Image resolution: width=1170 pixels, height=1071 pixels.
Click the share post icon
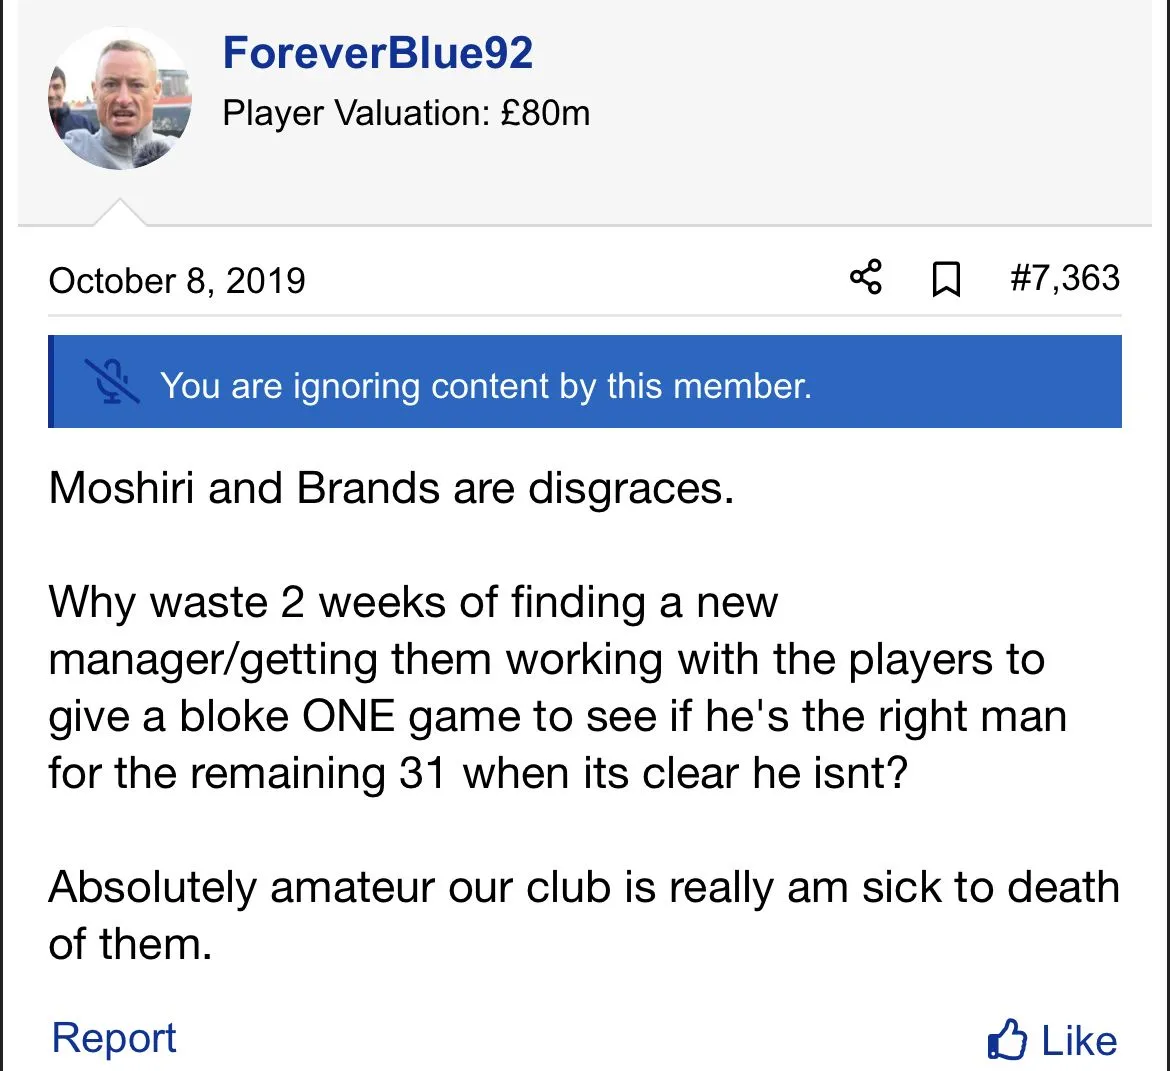click(x=866, y=278)
